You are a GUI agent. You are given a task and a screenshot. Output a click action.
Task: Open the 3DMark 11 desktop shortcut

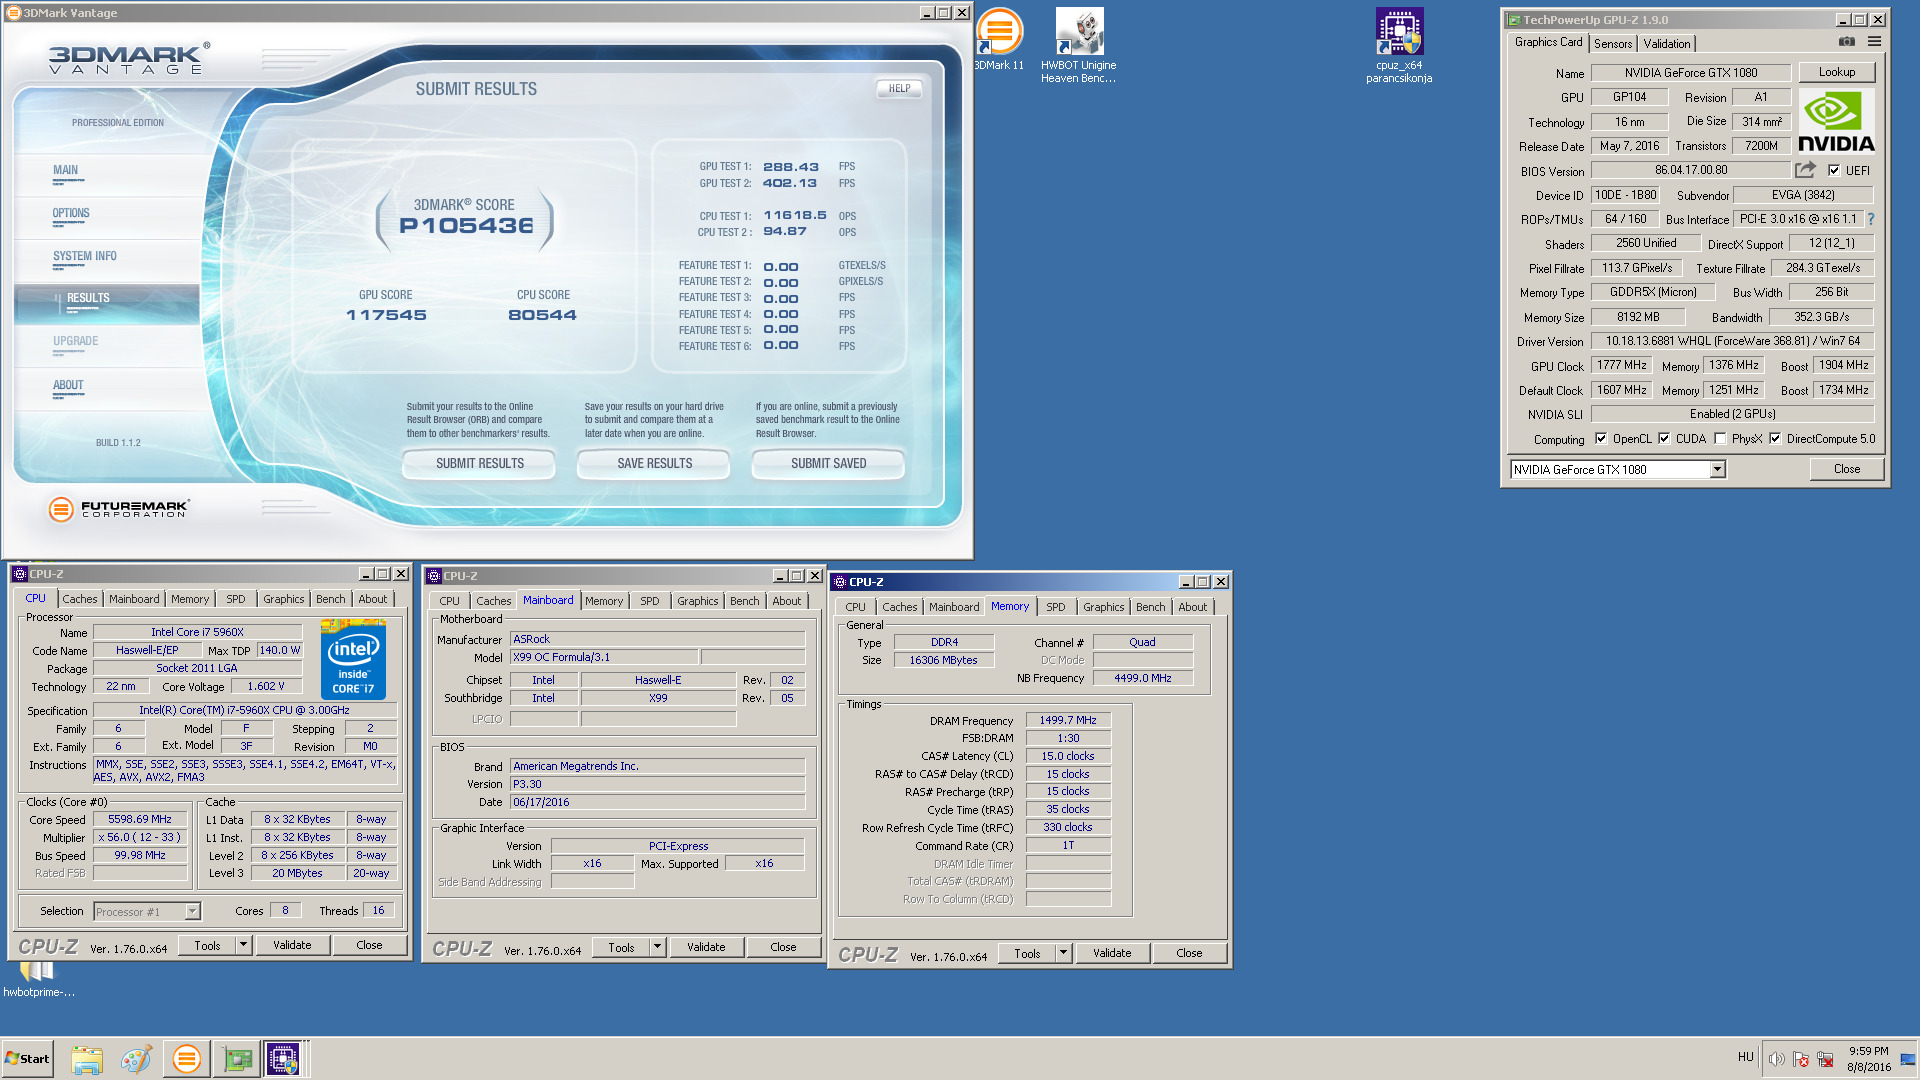(999, 40)
